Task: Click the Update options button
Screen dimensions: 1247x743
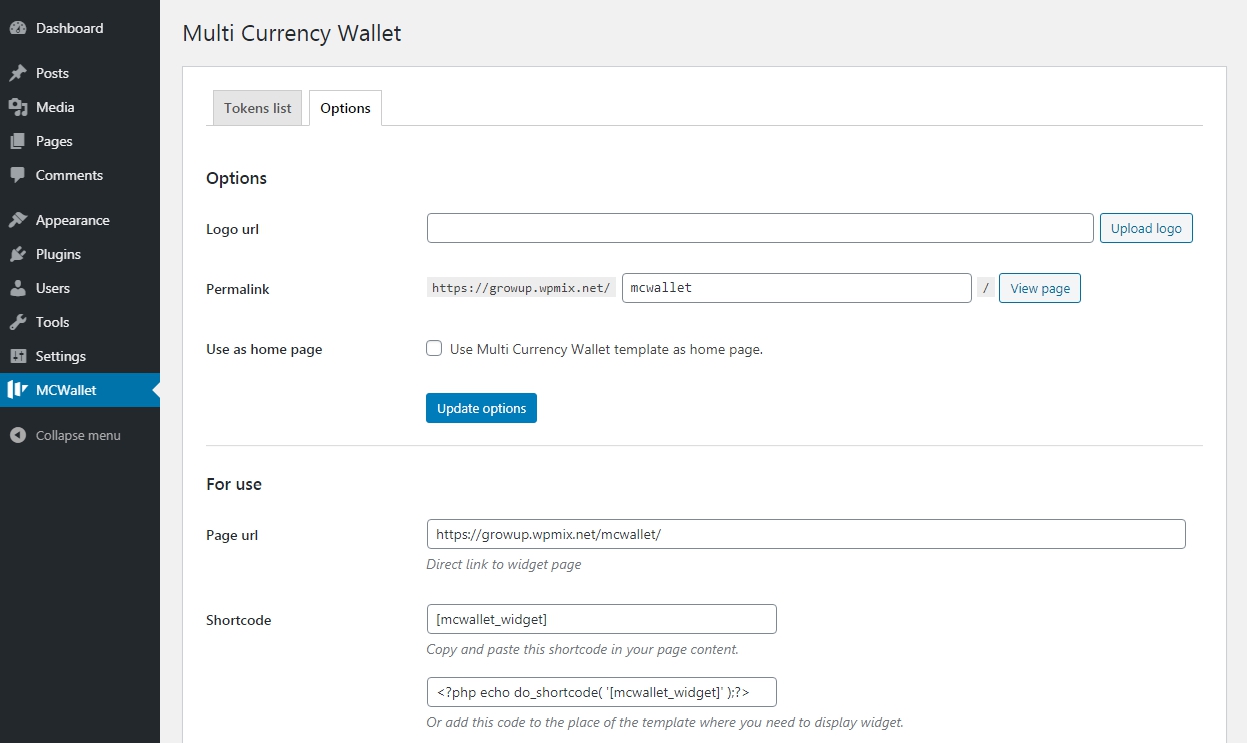Action: tap(481, 408)
